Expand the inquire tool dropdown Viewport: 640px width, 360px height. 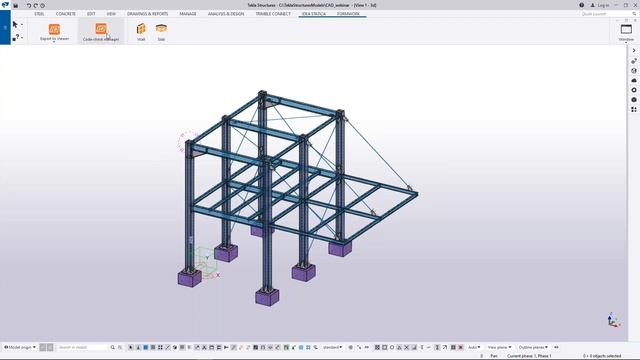point(22,38)
